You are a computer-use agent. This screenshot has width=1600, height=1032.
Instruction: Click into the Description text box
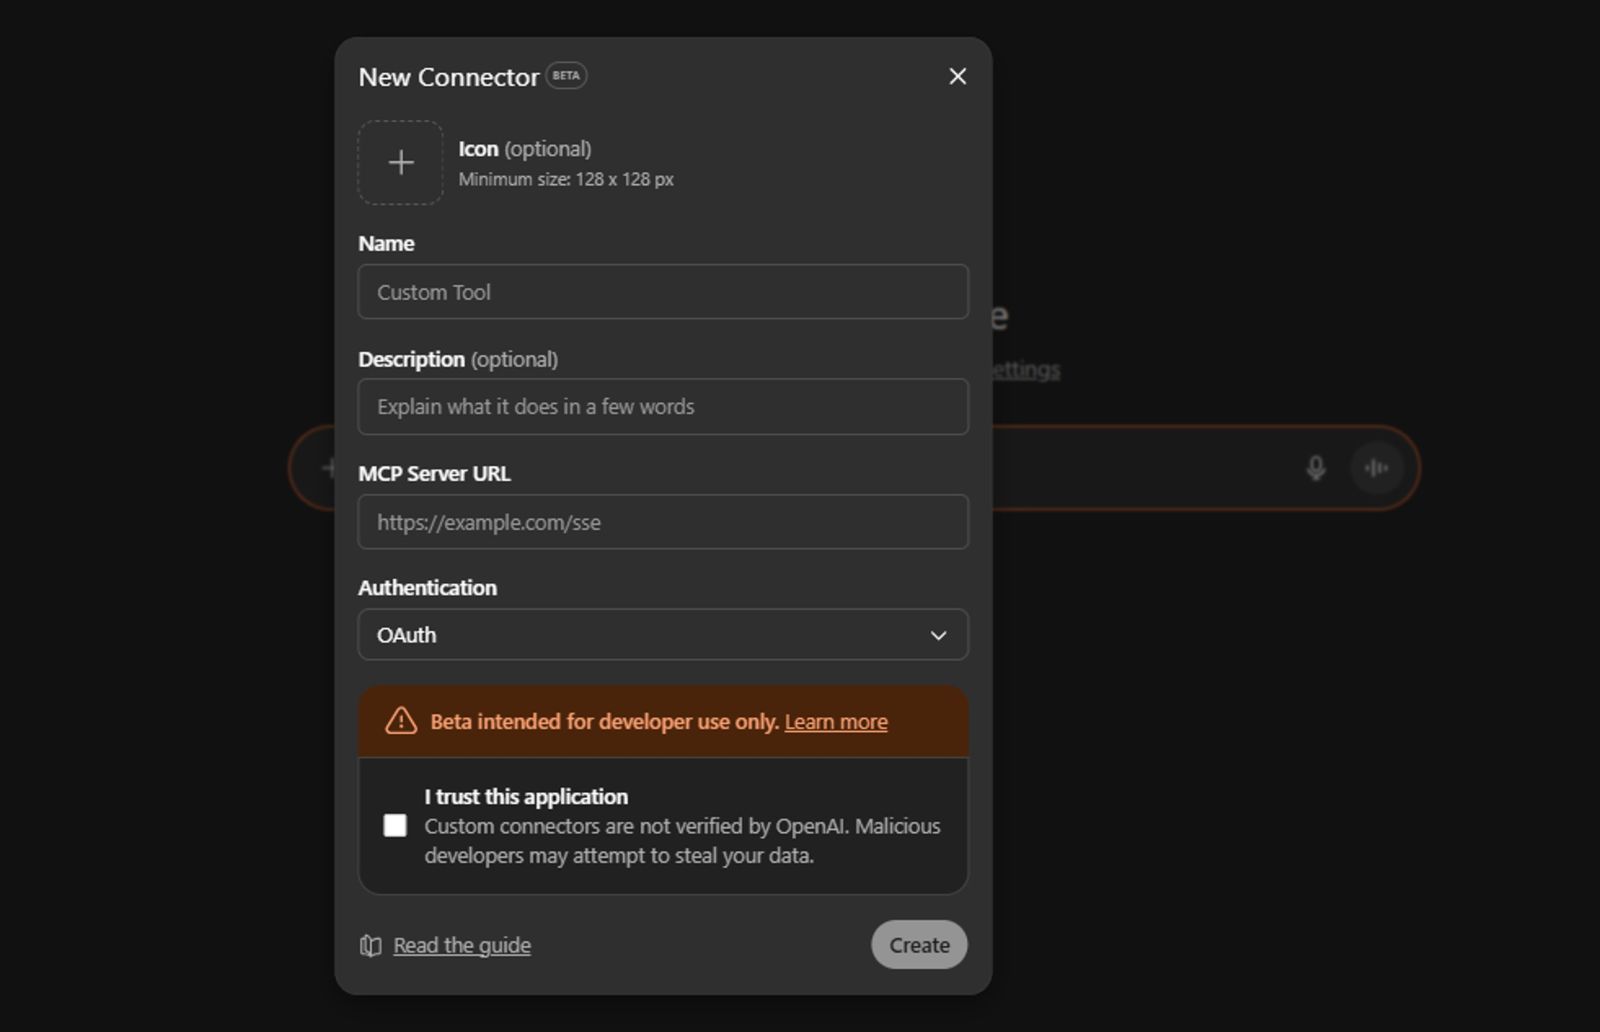(663, 407)
